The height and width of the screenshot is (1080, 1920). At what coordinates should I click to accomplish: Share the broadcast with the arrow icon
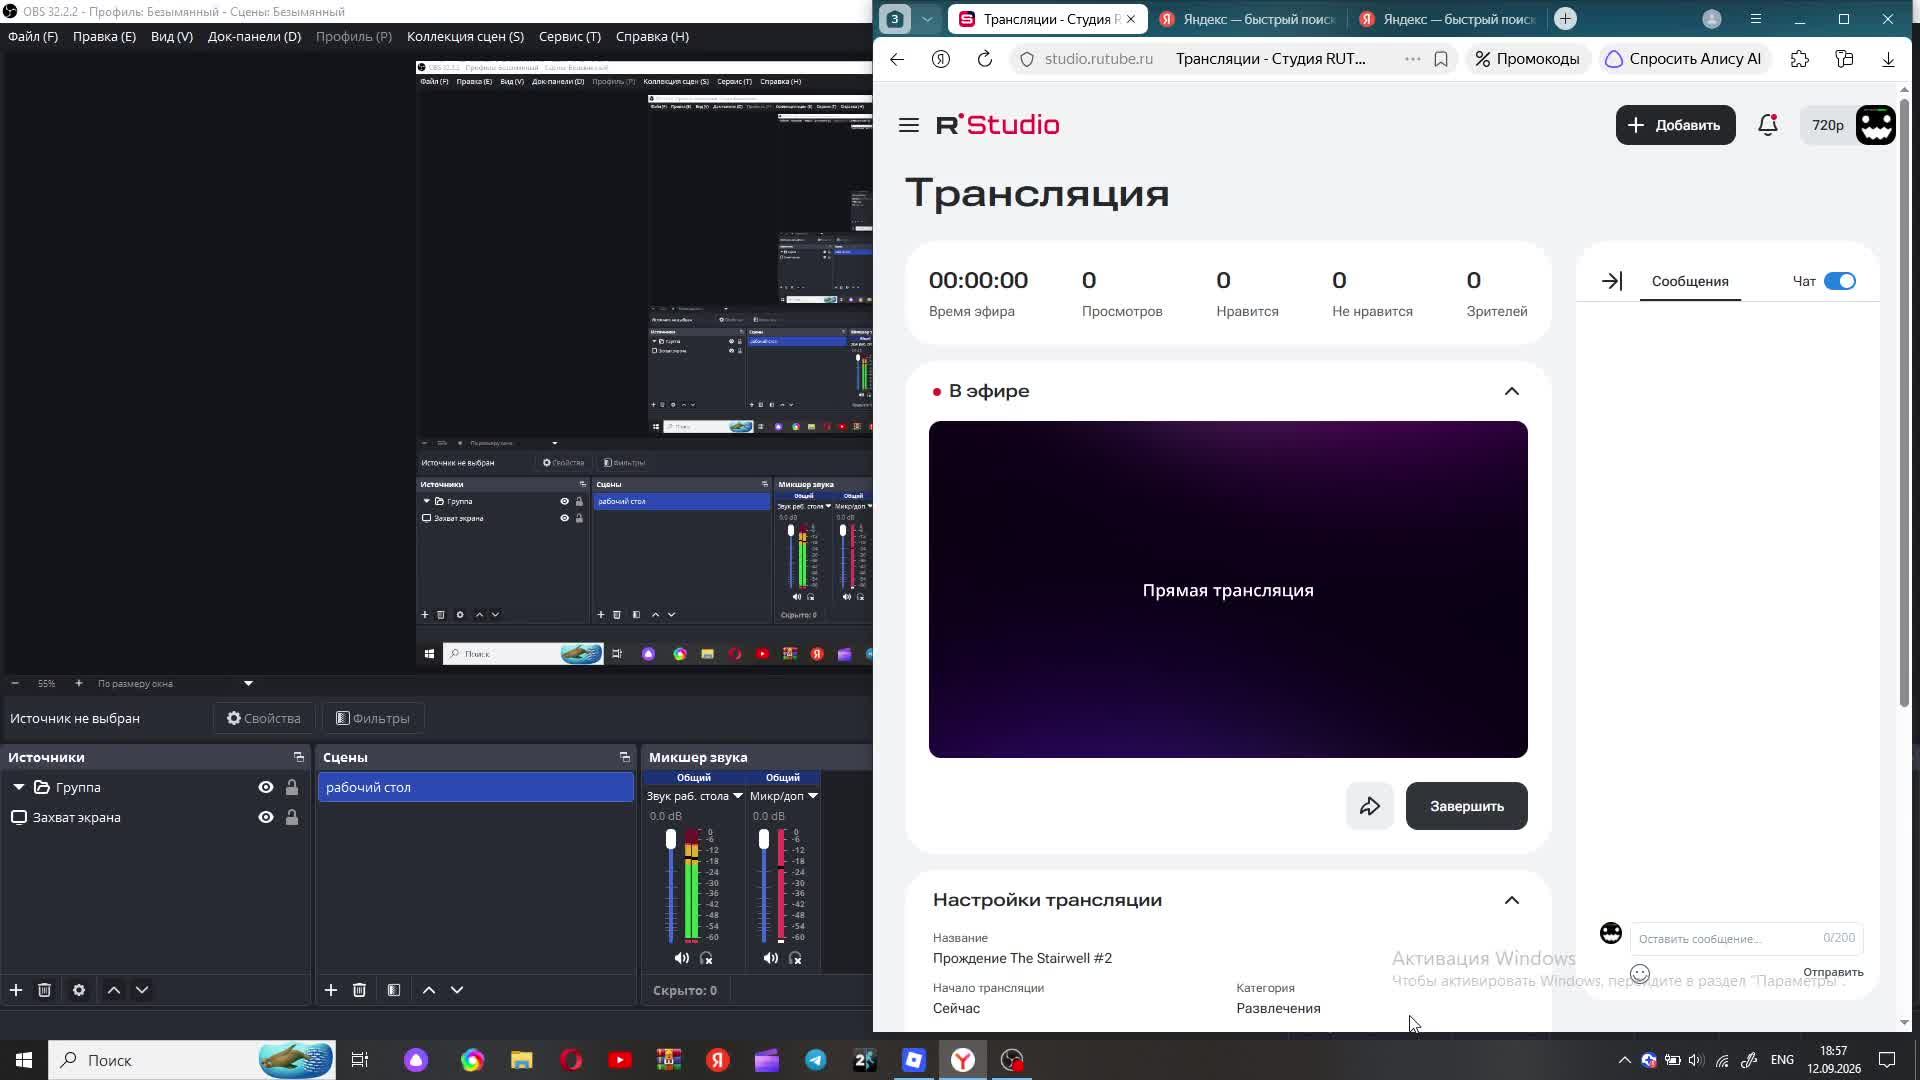click(1370, 806)
